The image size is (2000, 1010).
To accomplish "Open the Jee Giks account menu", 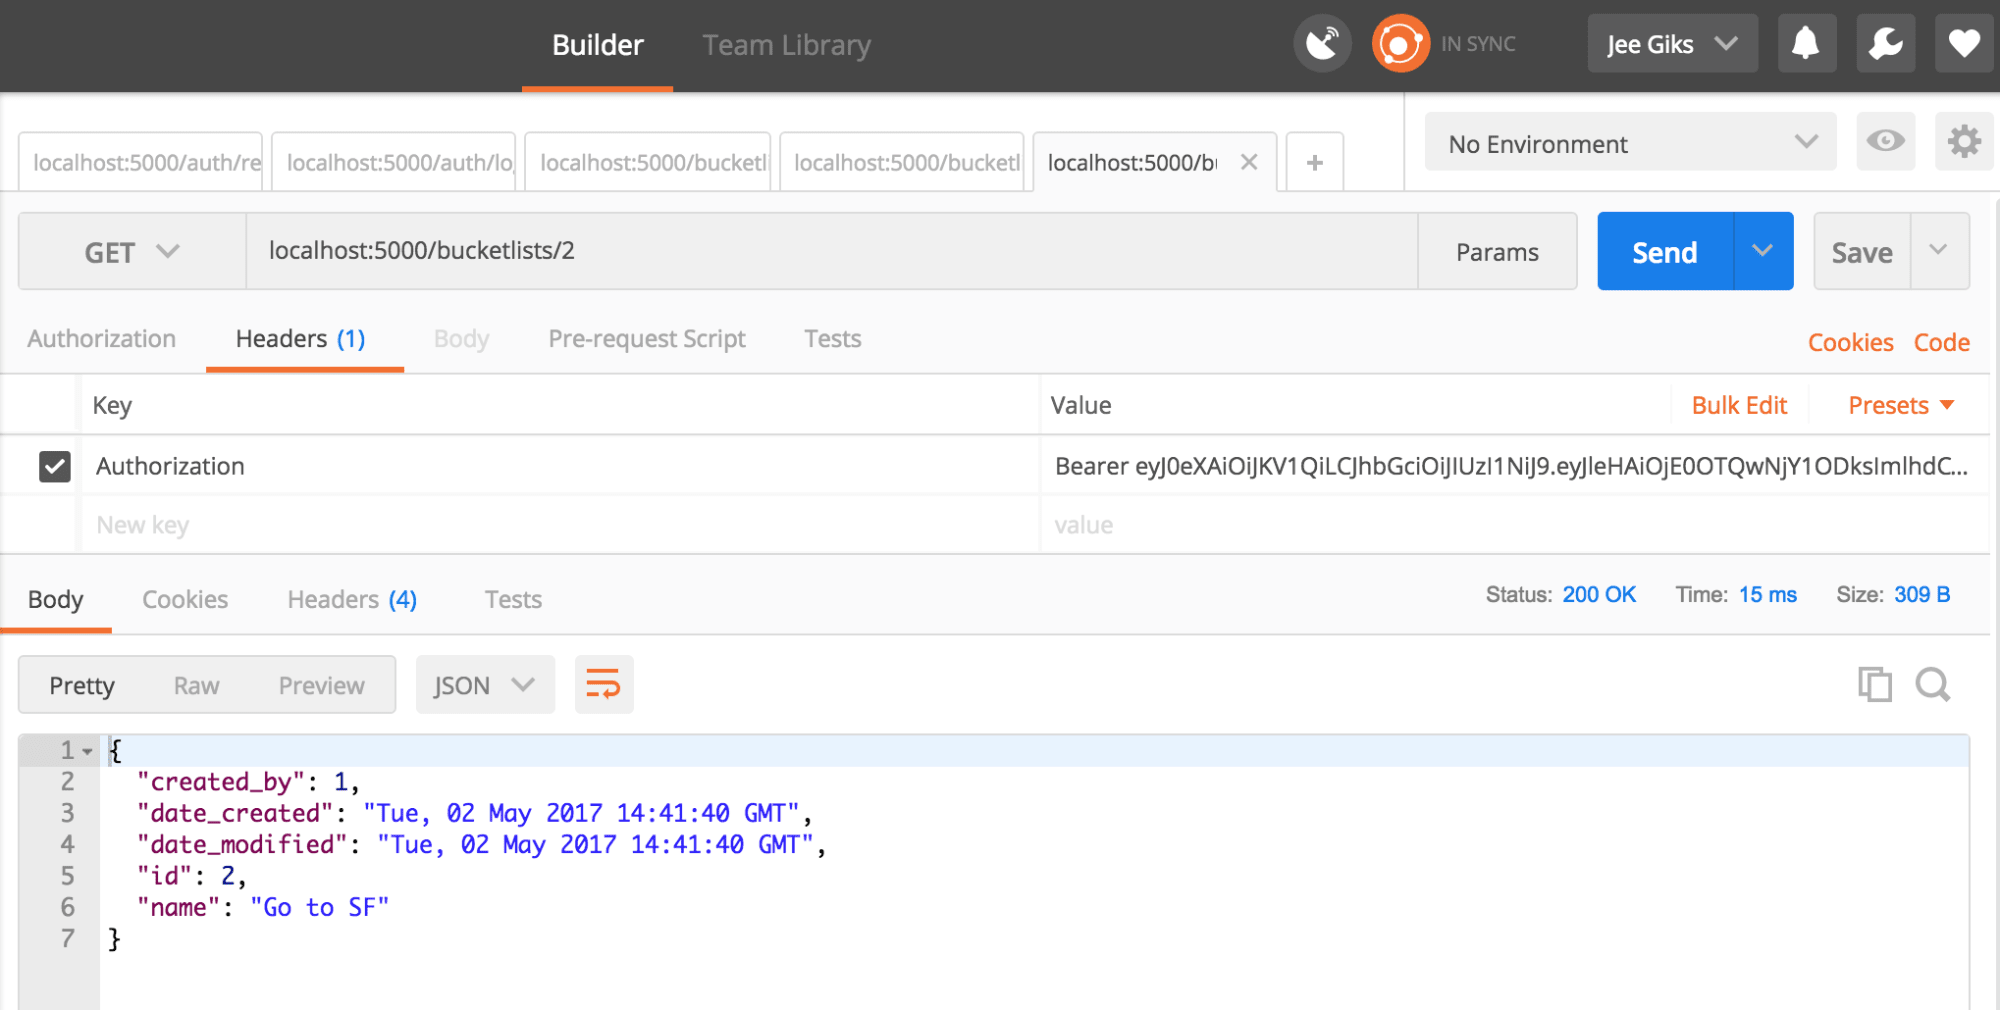I will (1672, 44).
